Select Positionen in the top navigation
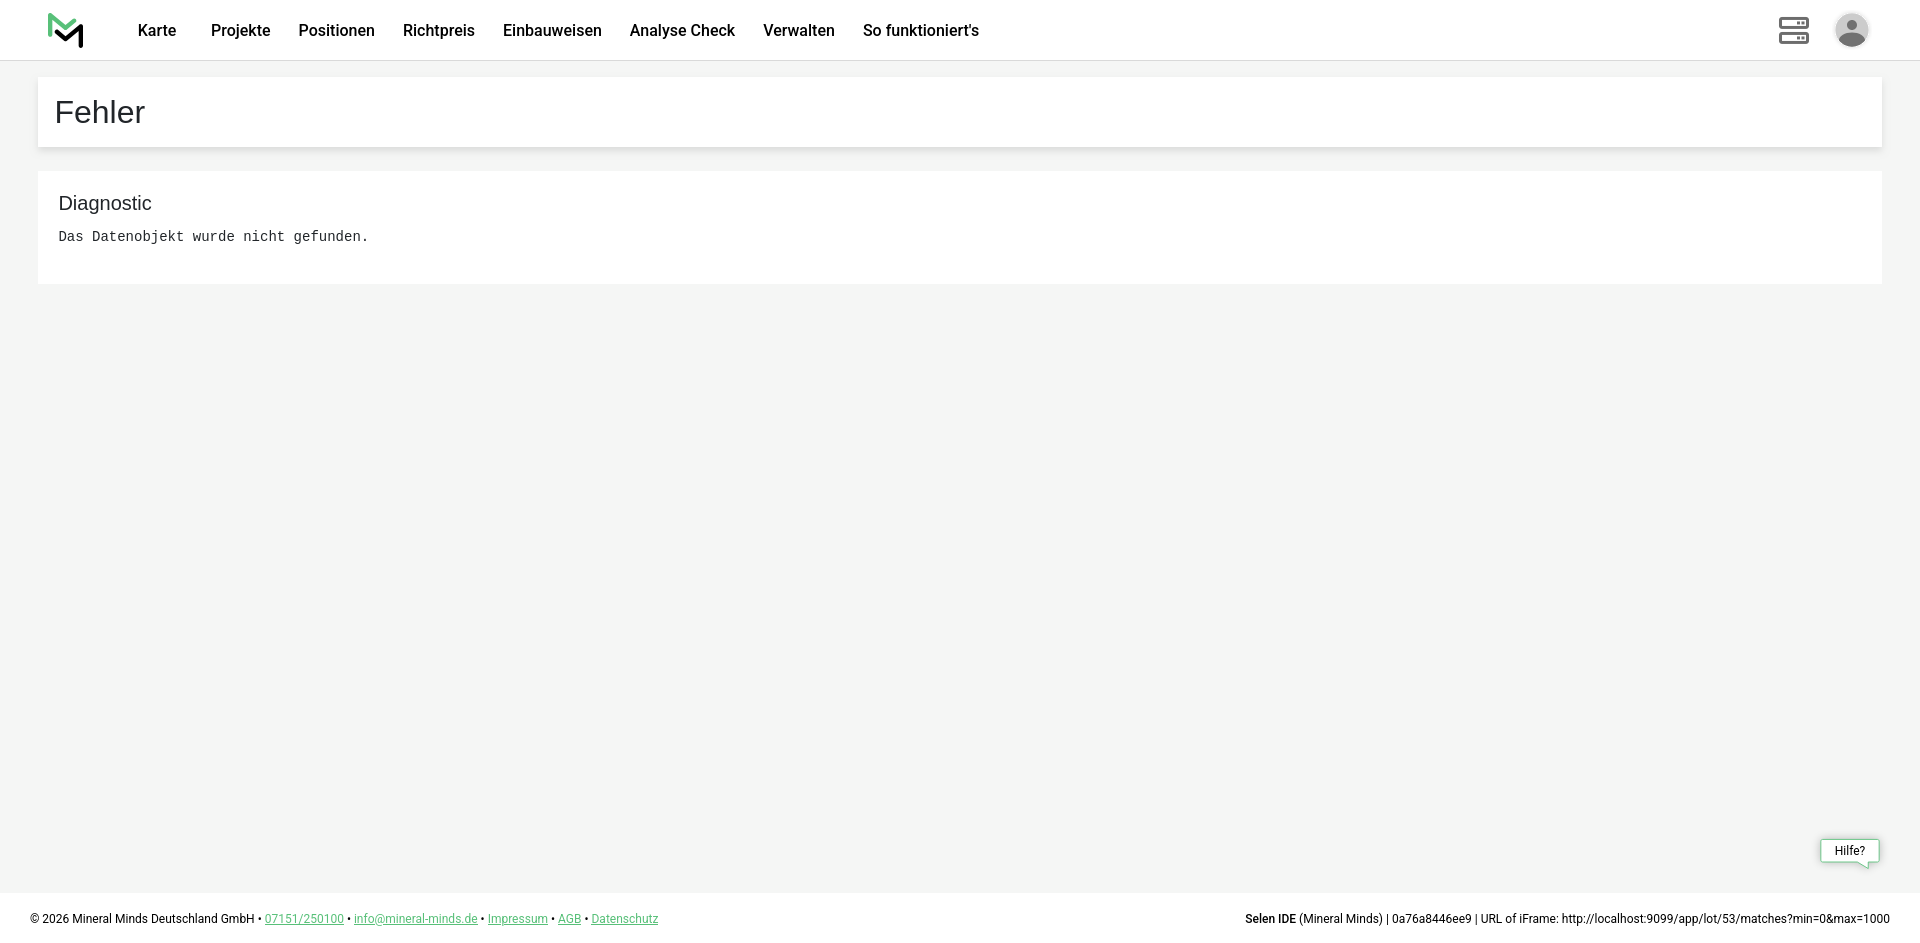The width and height of the screenshot is (1920, 943). [x=336, y=31]
